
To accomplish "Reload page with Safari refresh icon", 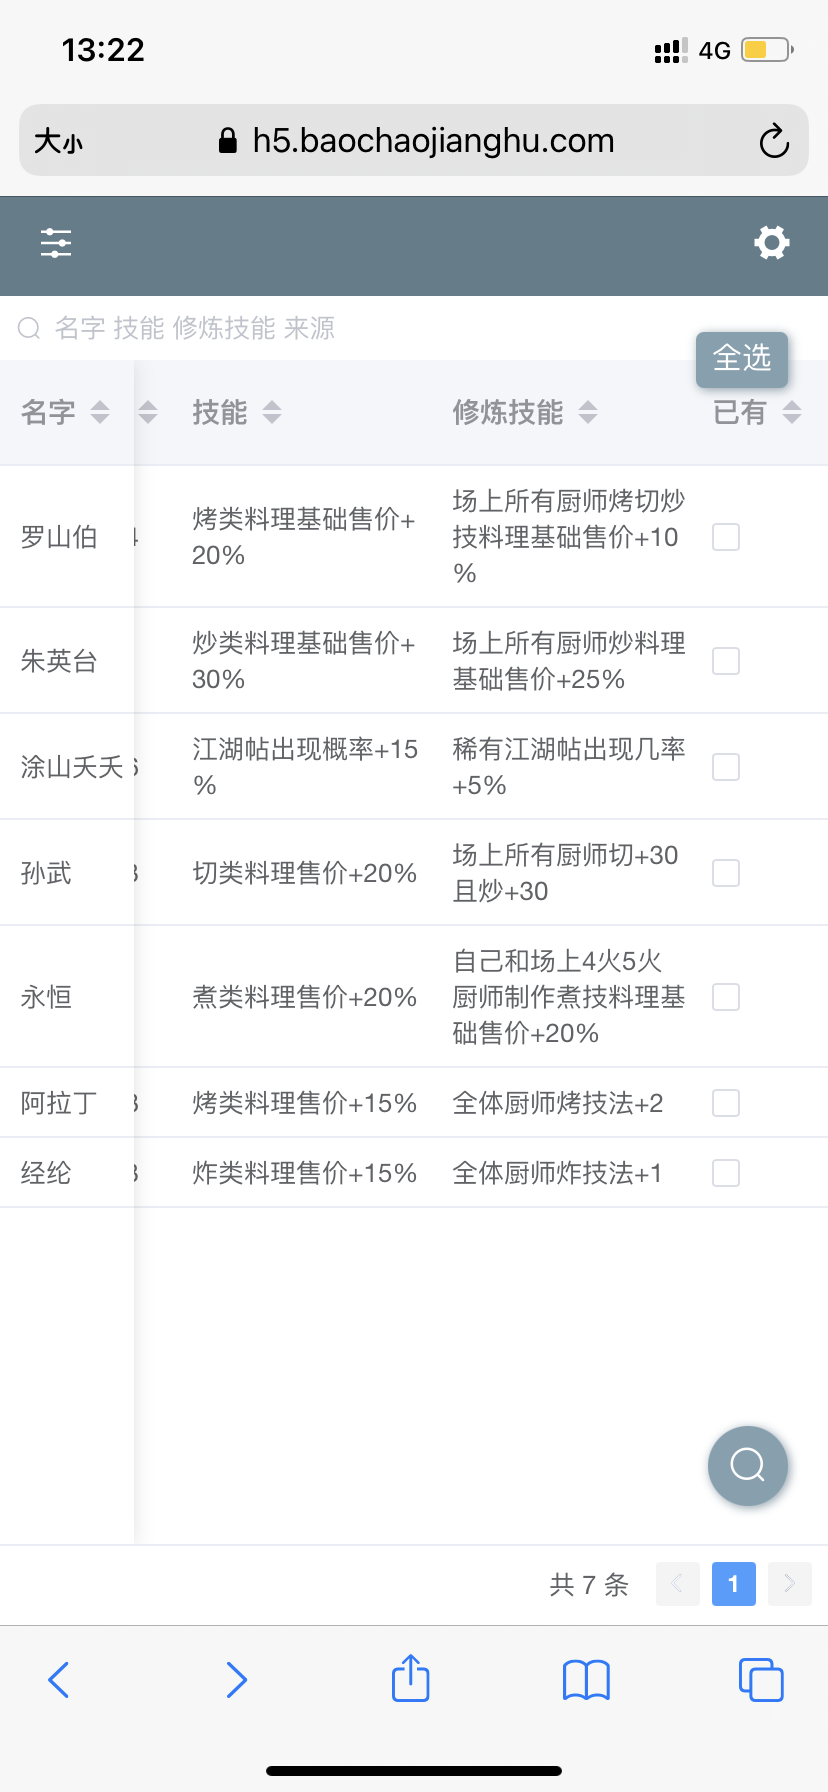I will [x=774, y=141].
